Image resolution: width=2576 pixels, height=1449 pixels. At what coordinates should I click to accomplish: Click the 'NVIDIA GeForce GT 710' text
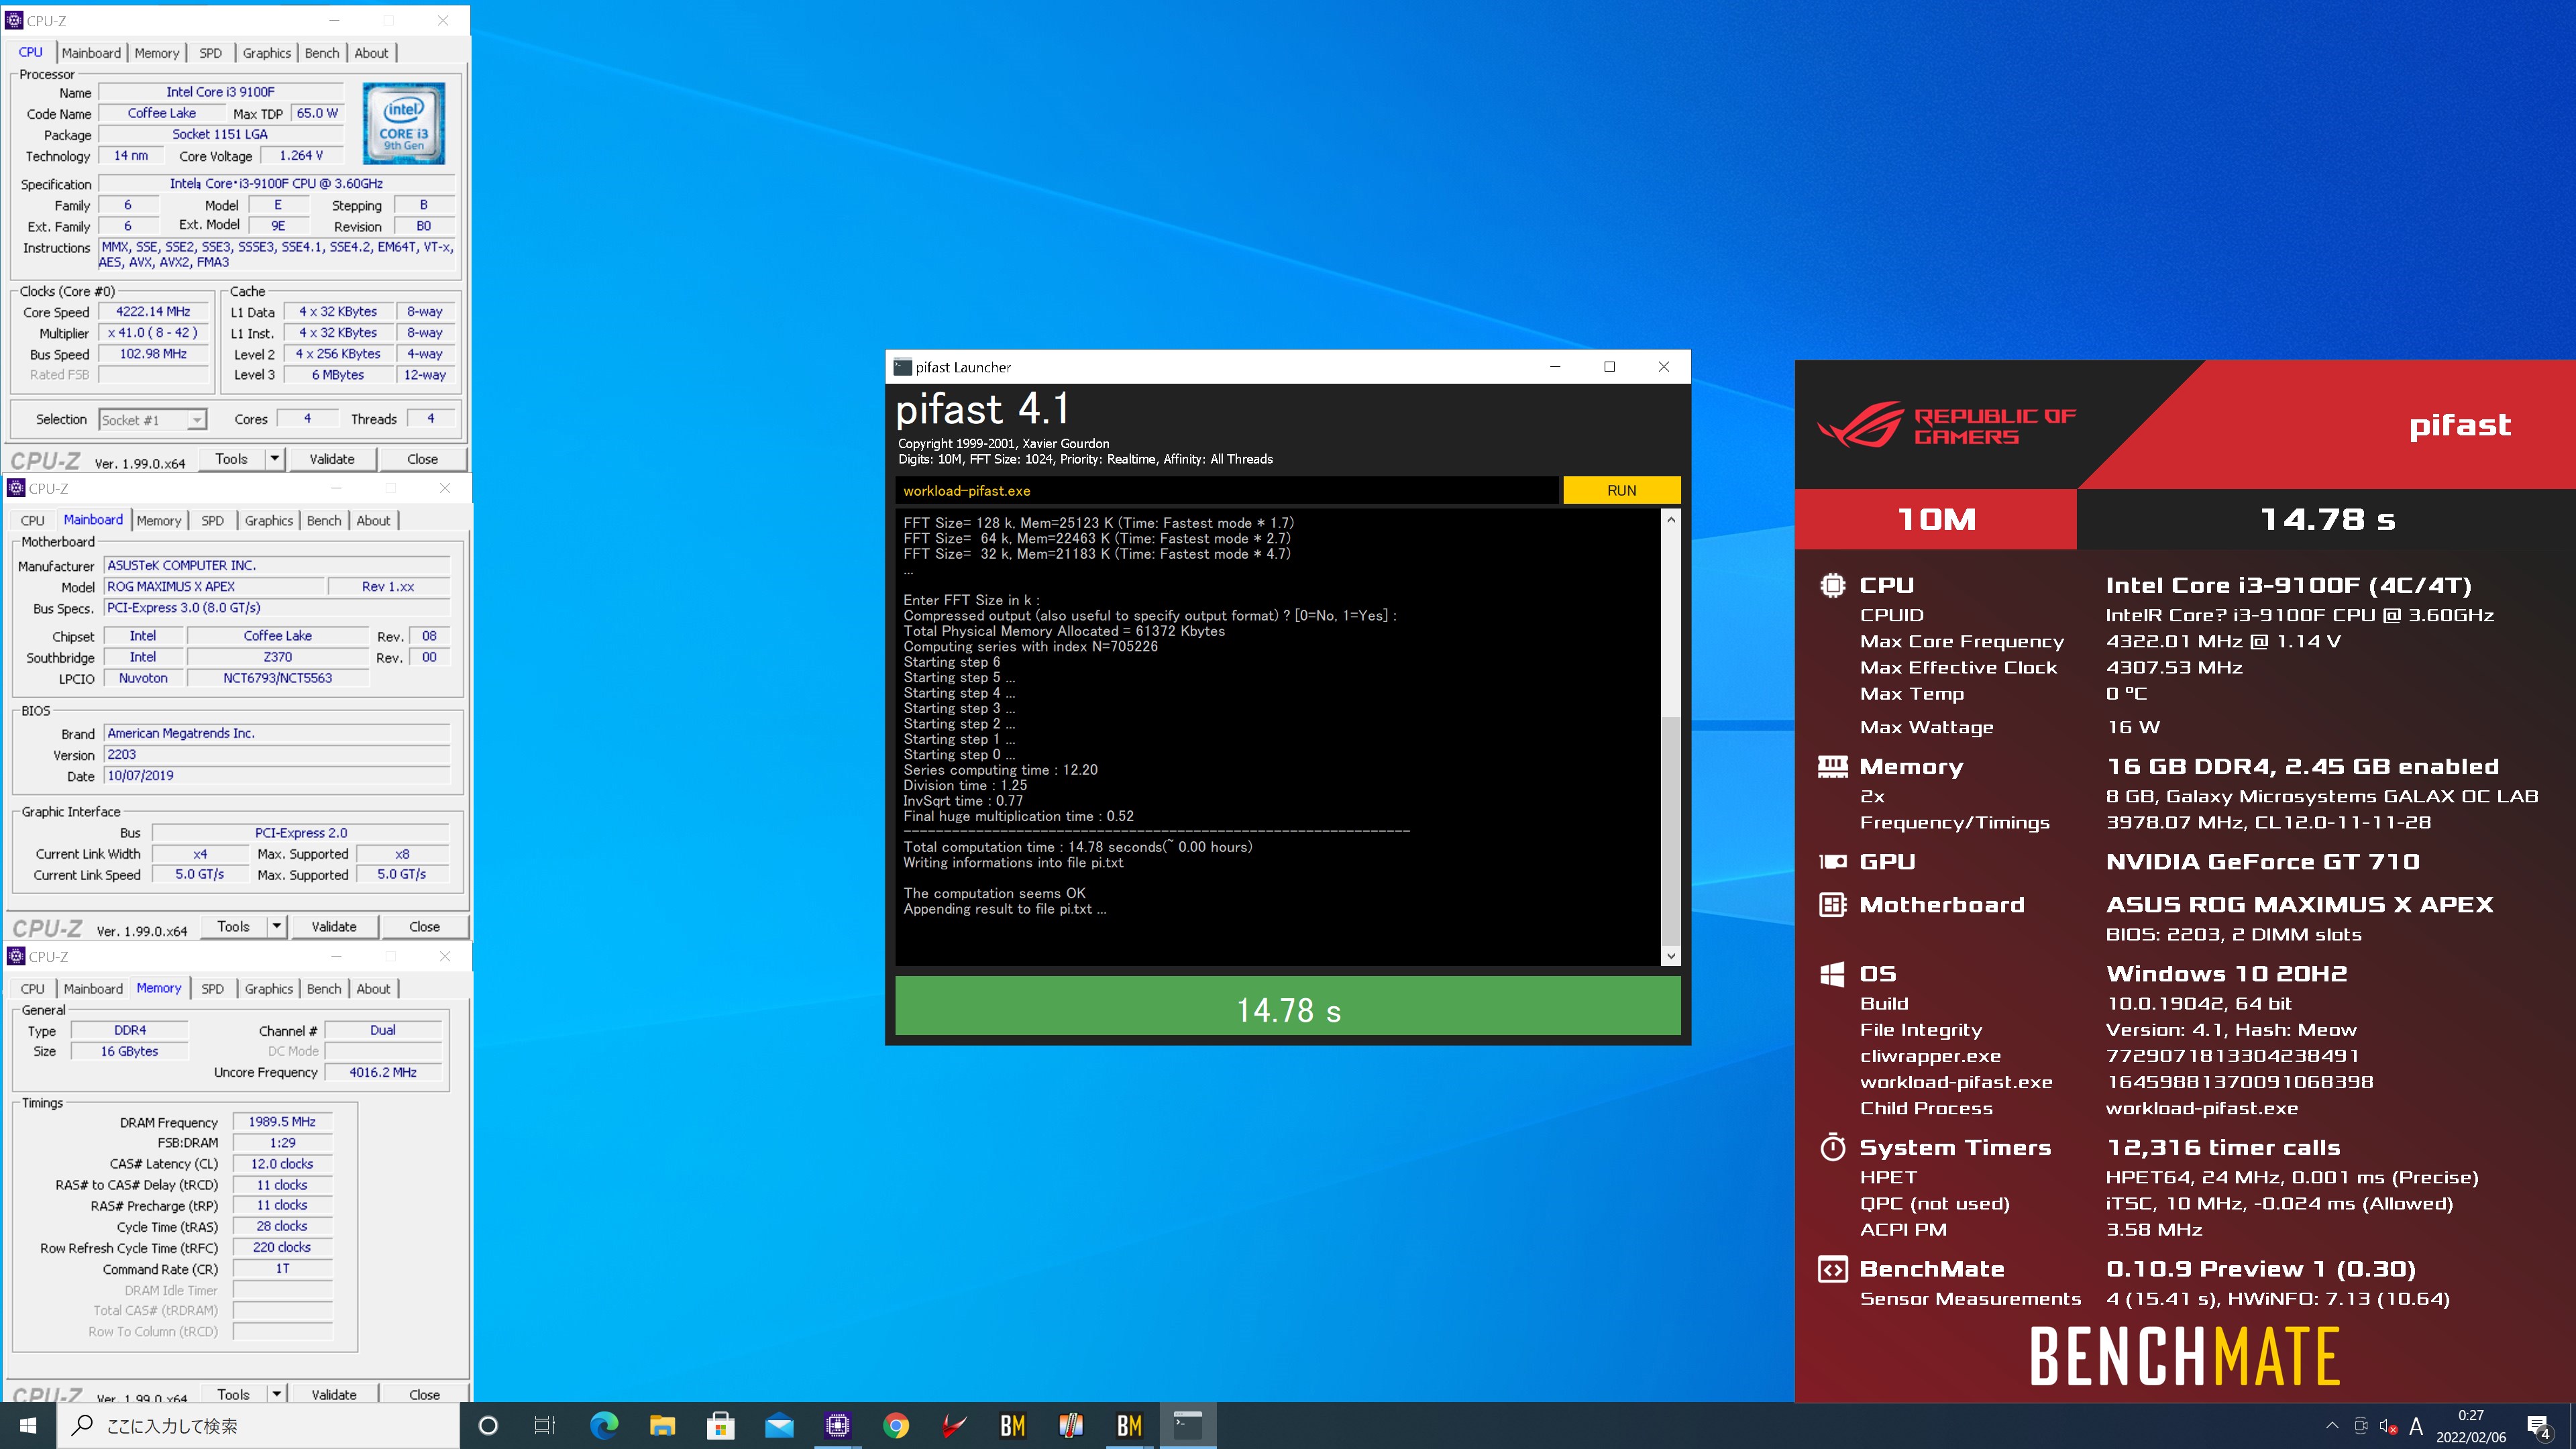2262,861
